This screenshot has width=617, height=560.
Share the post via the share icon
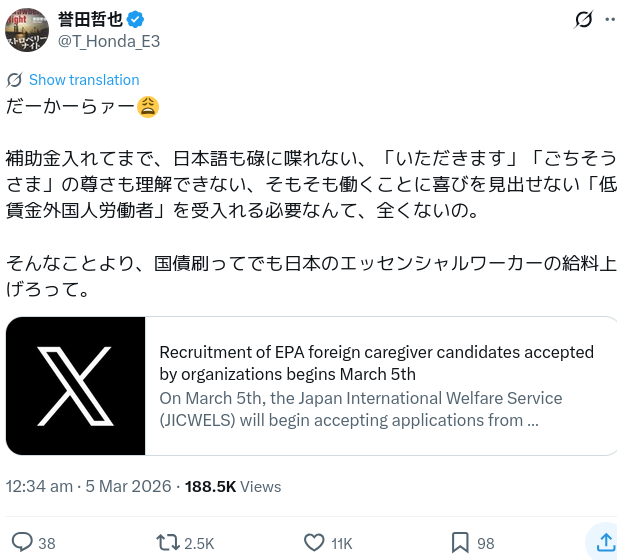604,542
